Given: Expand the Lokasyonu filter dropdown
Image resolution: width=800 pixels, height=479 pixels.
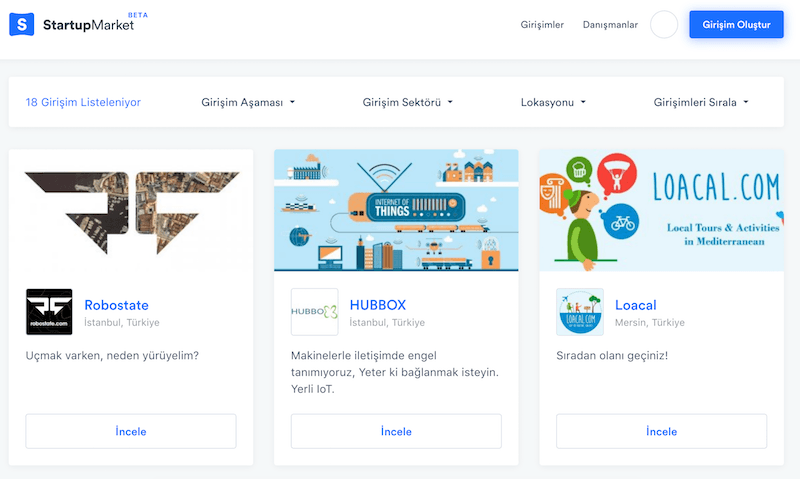Looking at the screenshot, I should coord(553,102).
